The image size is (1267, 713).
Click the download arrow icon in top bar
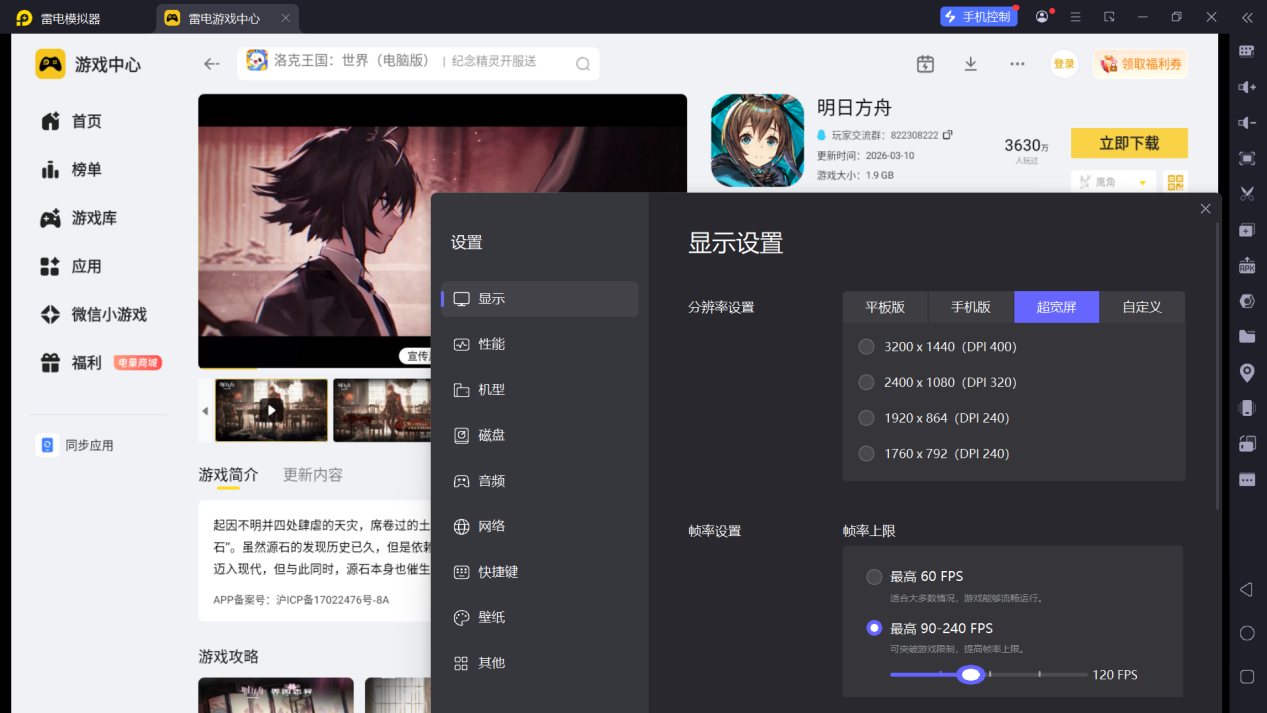tap(970, 64)
